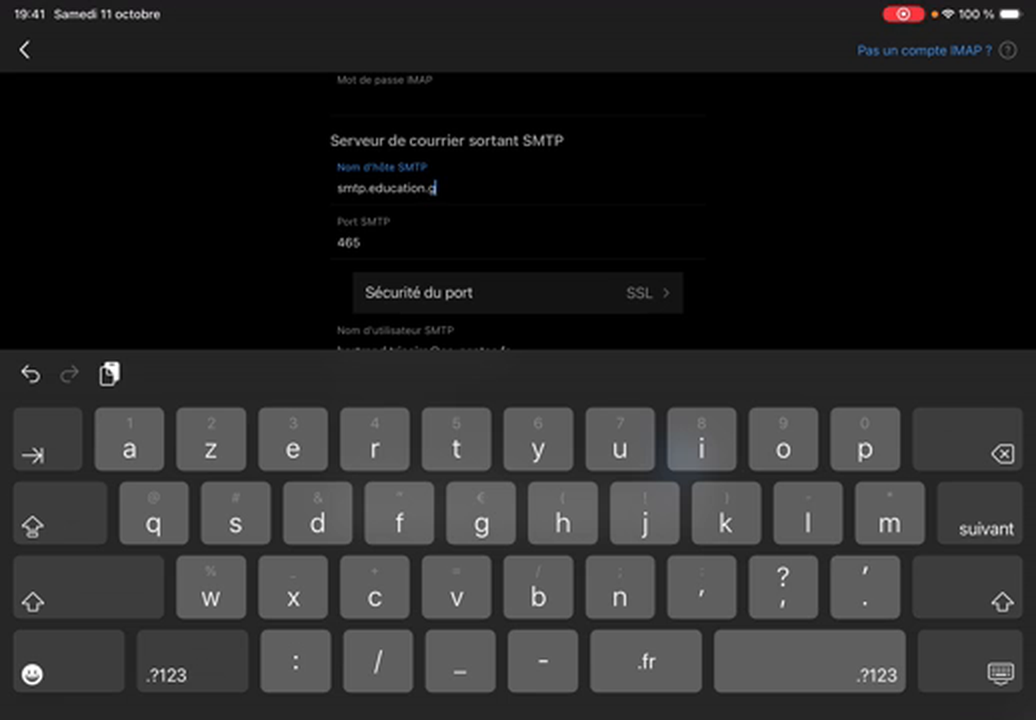Tap the redo icon above the keyboard
1036x720 pixels.
pyautogui.click(x=69, y=374)
